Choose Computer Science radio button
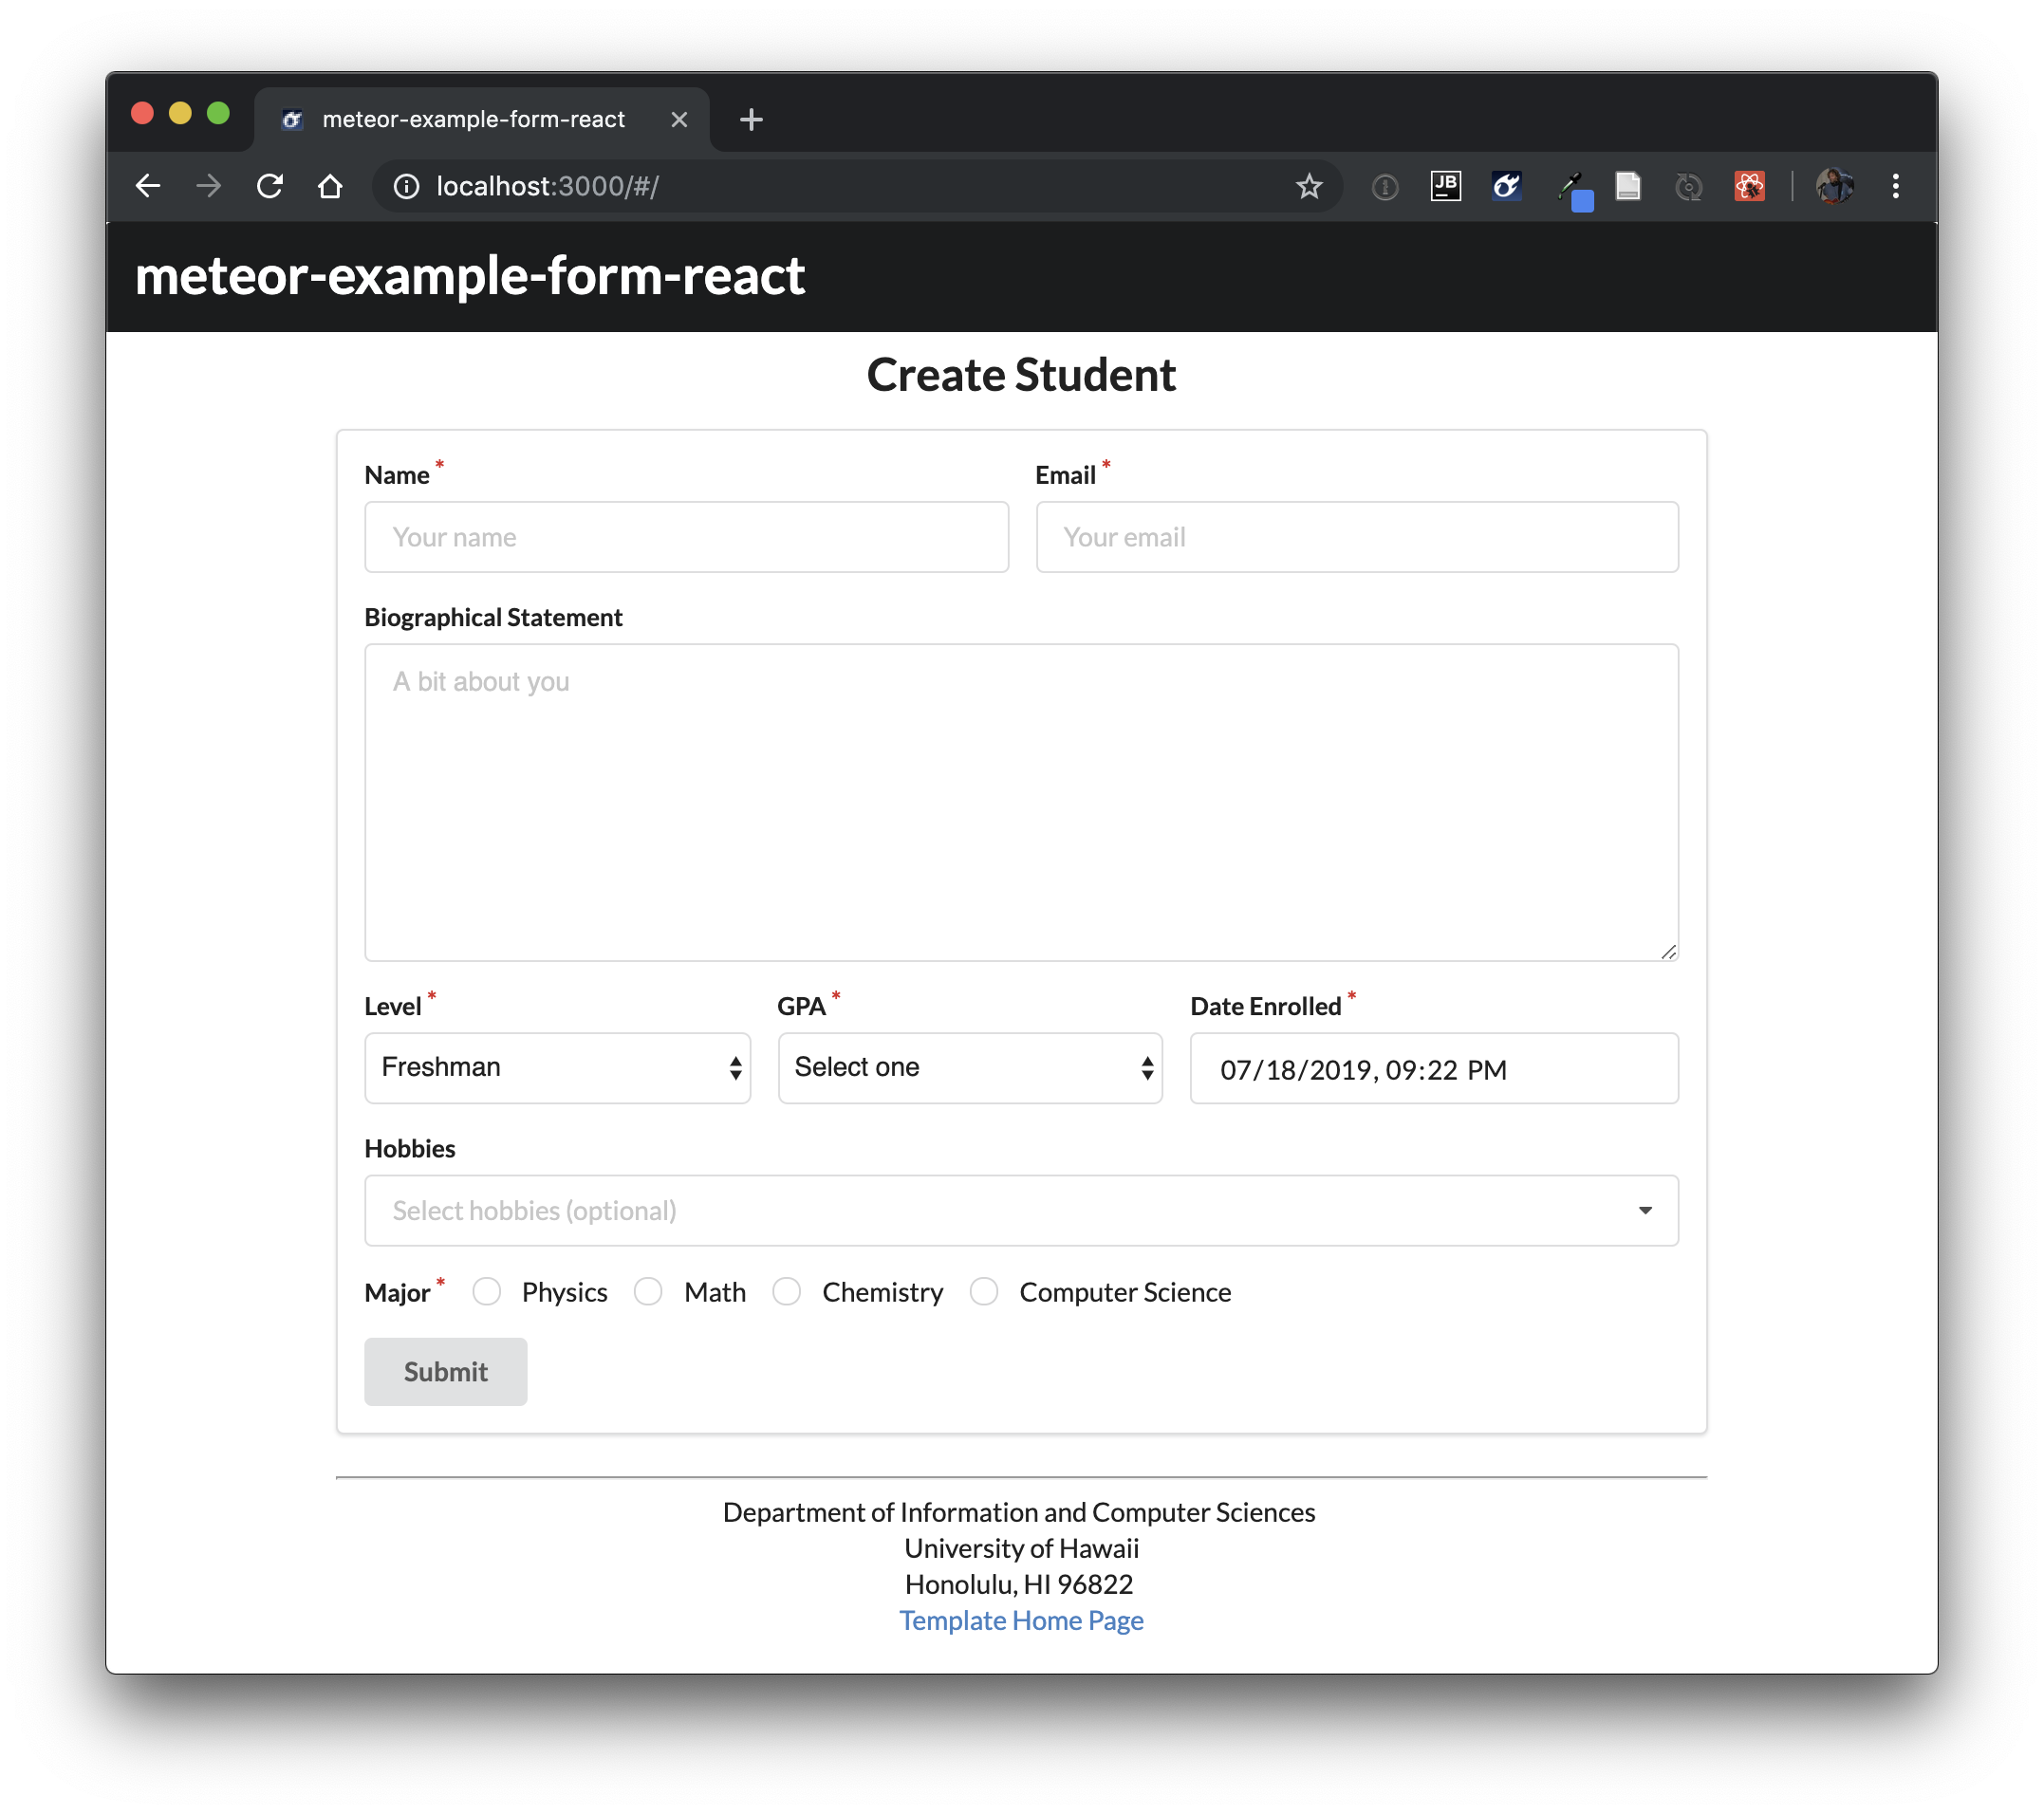The height and width of the screenshot is (1814, 2044). [984, 1292]
